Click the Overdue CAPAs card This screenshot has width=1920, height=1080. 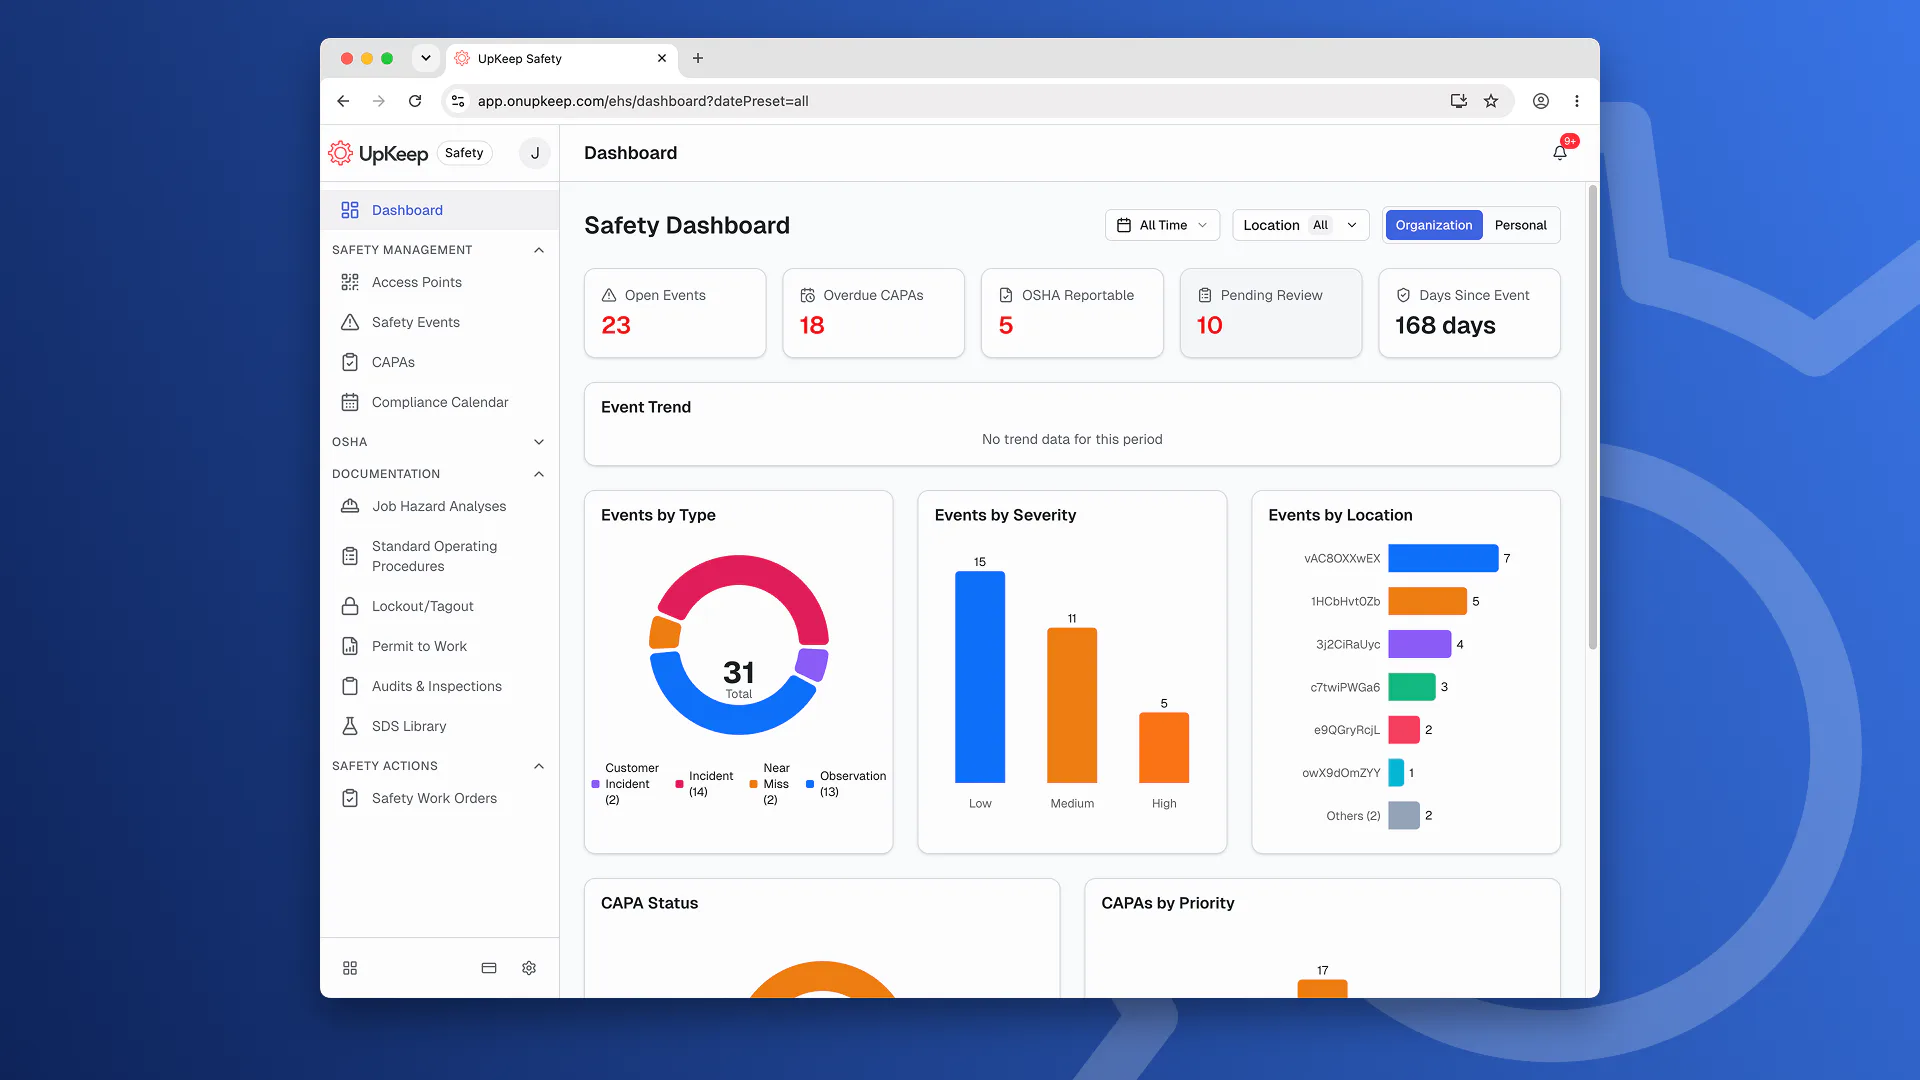873,313
